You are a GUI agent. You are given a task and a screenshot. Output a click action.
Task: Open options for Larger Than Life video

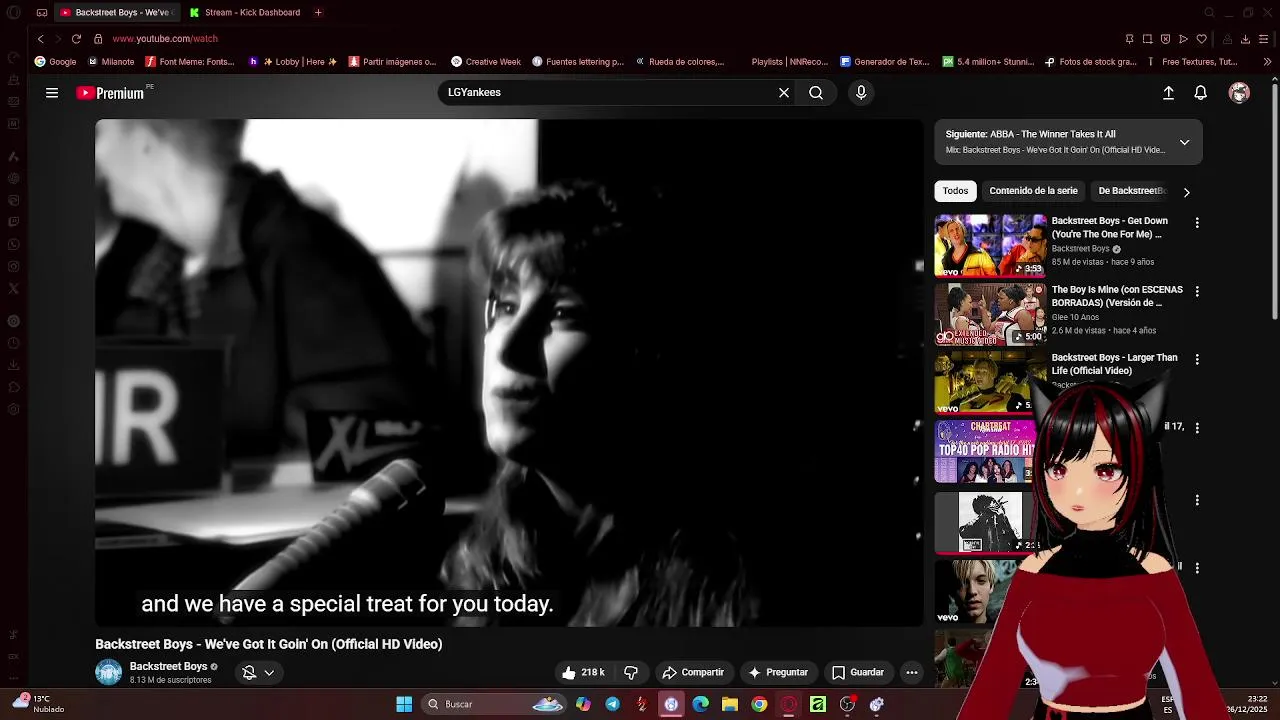[x=1197, y=359]
